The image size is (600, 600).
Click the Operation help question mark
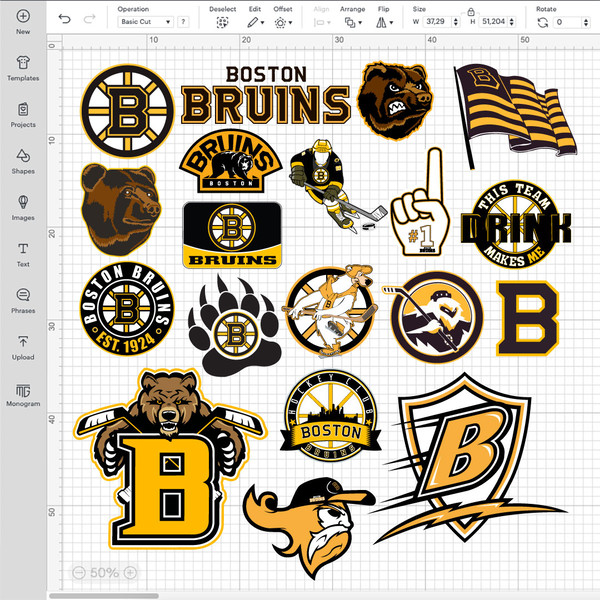click(x=183, y=22)
